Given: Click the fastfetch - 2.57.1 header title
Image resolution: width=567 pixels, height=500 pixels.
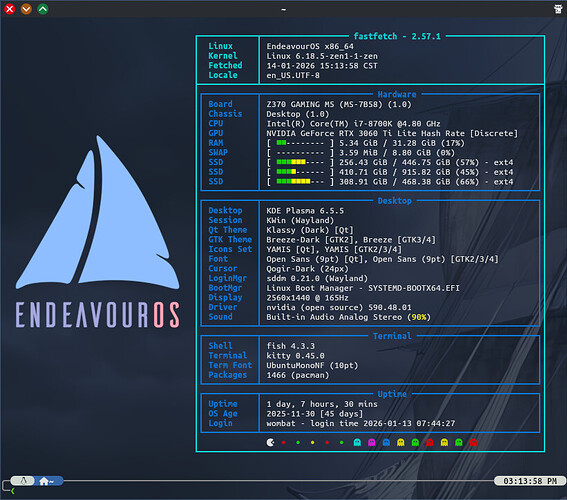Looking at the screenshot, I should coord(397,36).
